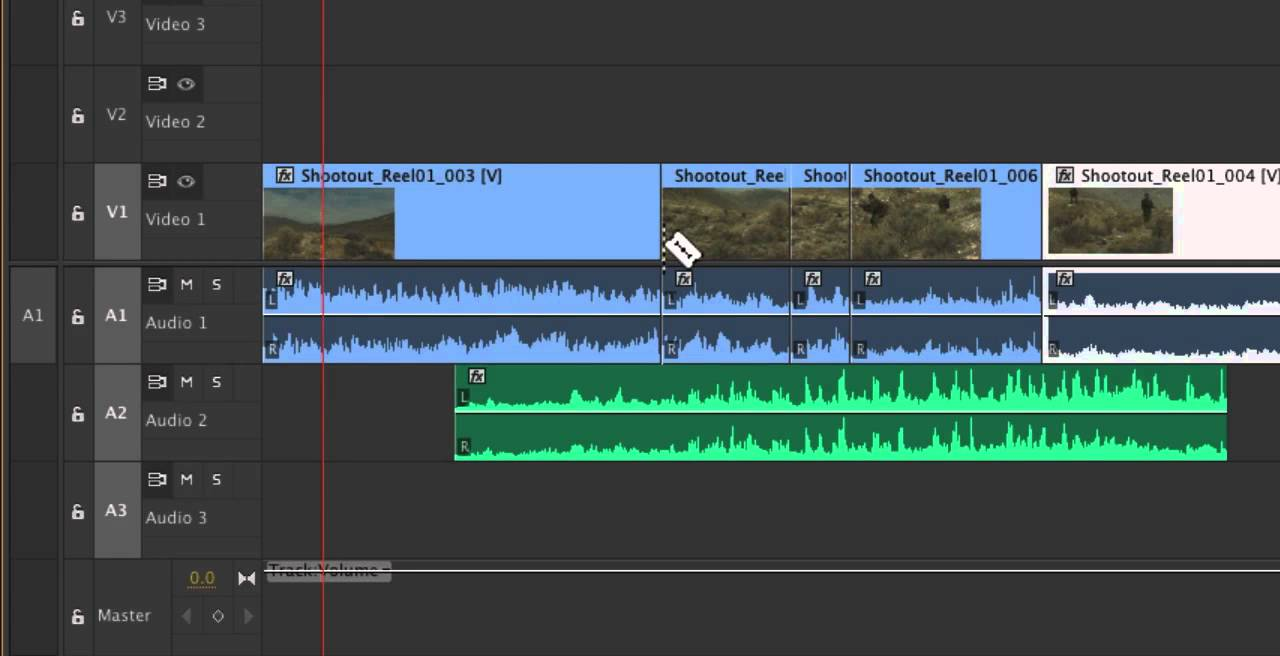Toggle lock on the Video 1 track
The height and width of the screenshot is (656, 1280).
(78, 213)
